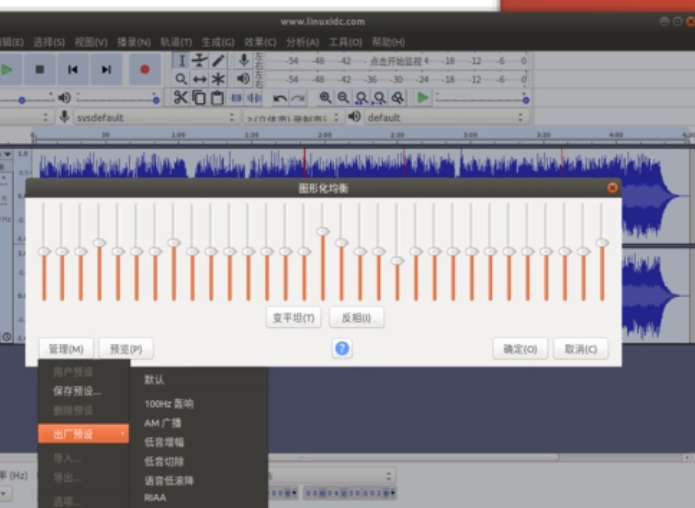Click the 取消(C) cancel button
695x508 pixels.
click(581, 349)
